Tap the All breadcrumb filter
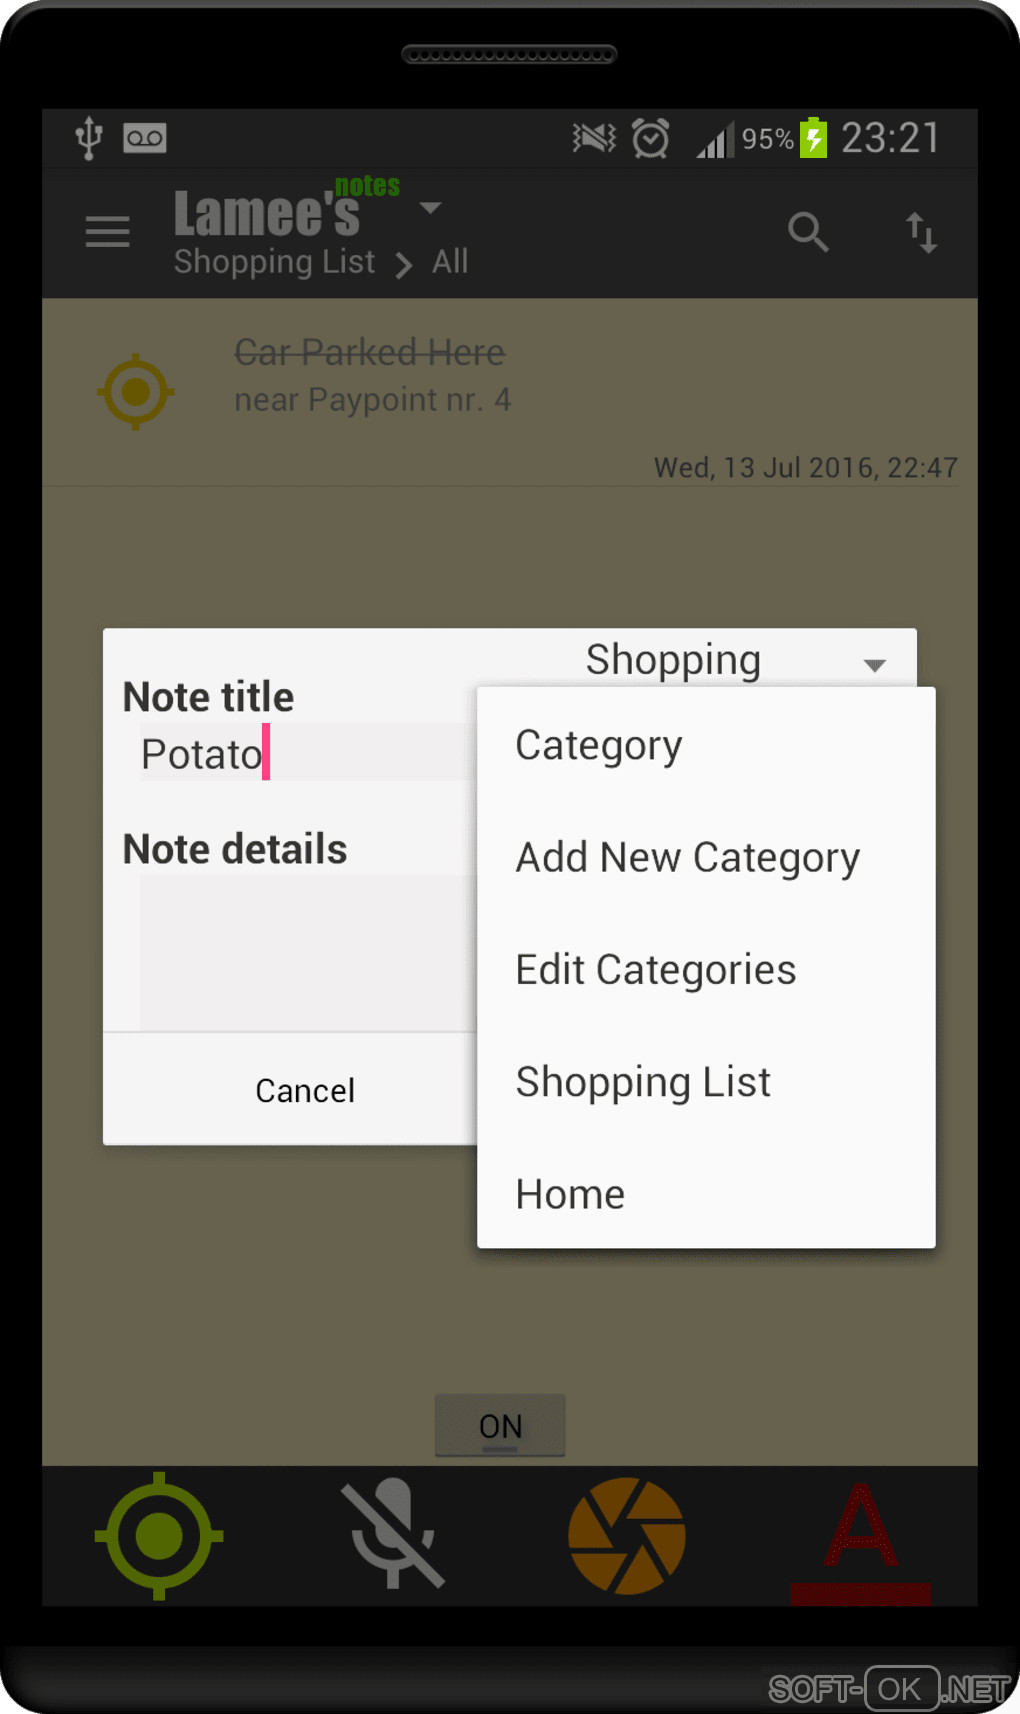Viewport: 1020px width, 1714px height. [450, 262]
